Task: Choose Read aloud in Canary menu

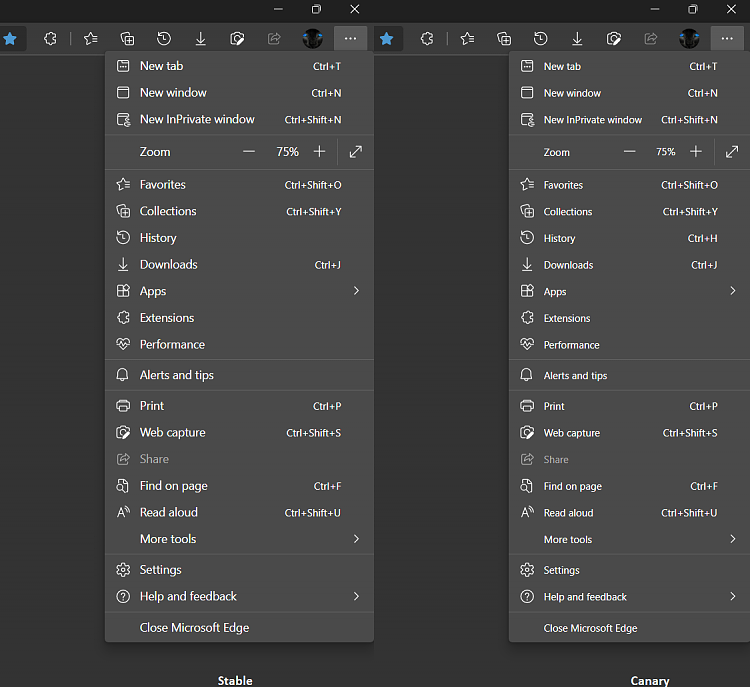Action: point(629,512)
